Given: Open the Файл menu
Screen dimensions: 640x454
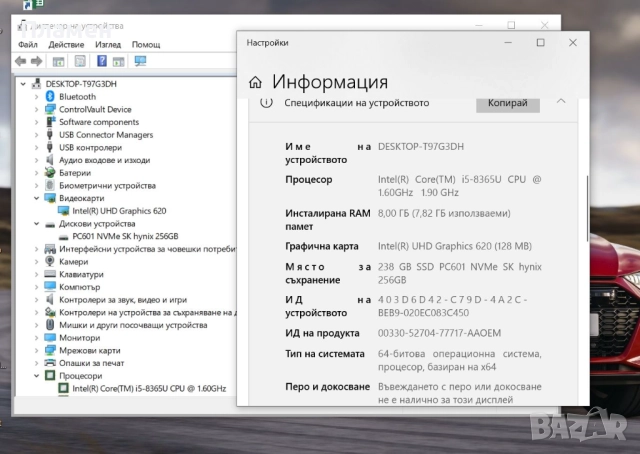Looking at the screenshot, I should pyautogui.click(x=28, y=44).
